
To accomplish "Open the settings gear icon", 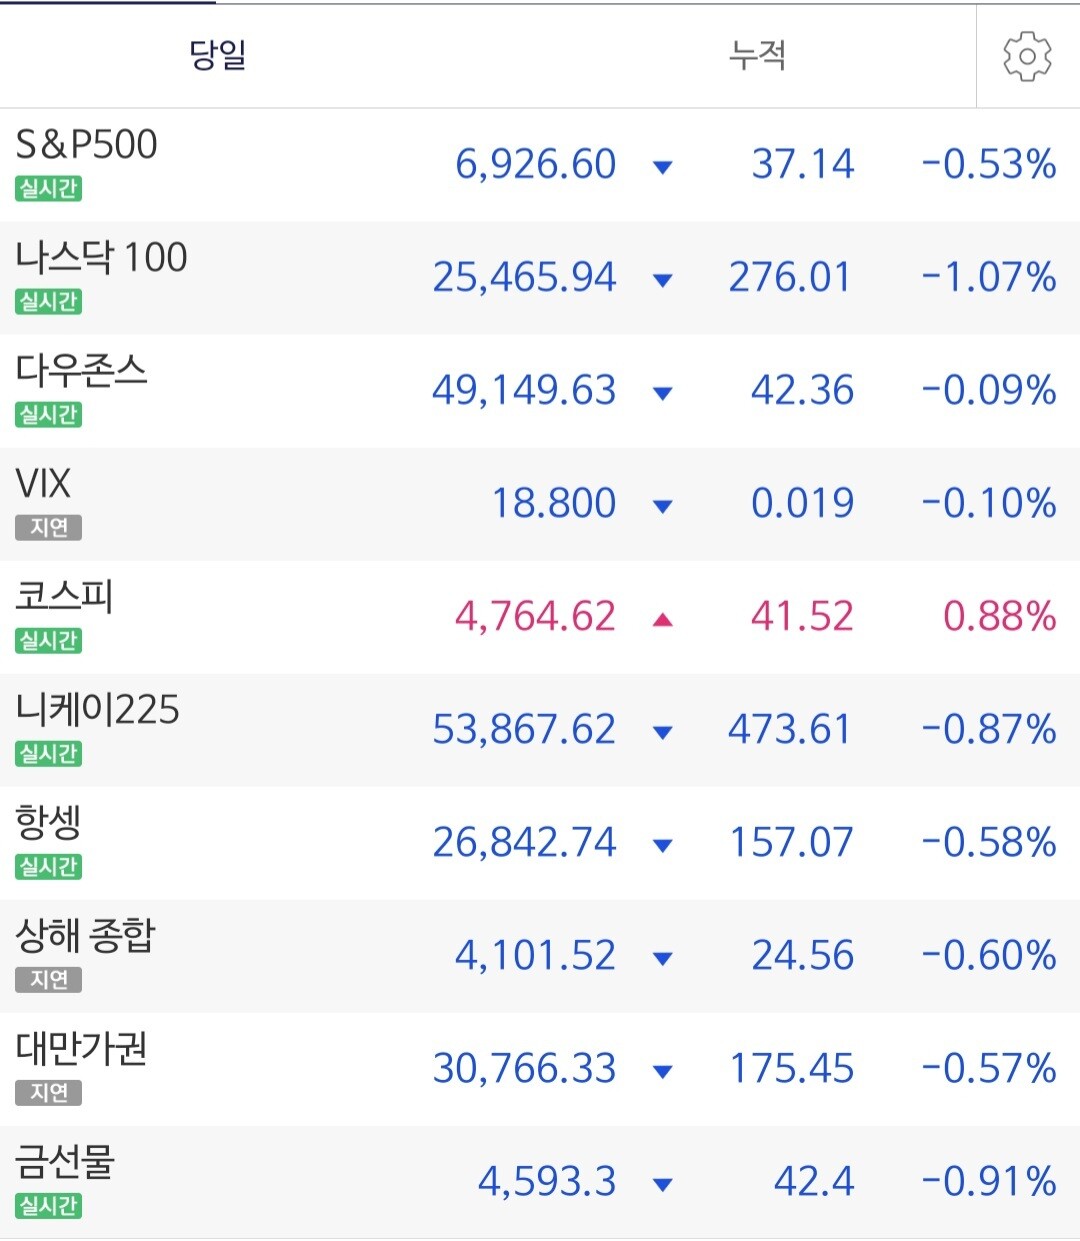I will pos(1027,56).
